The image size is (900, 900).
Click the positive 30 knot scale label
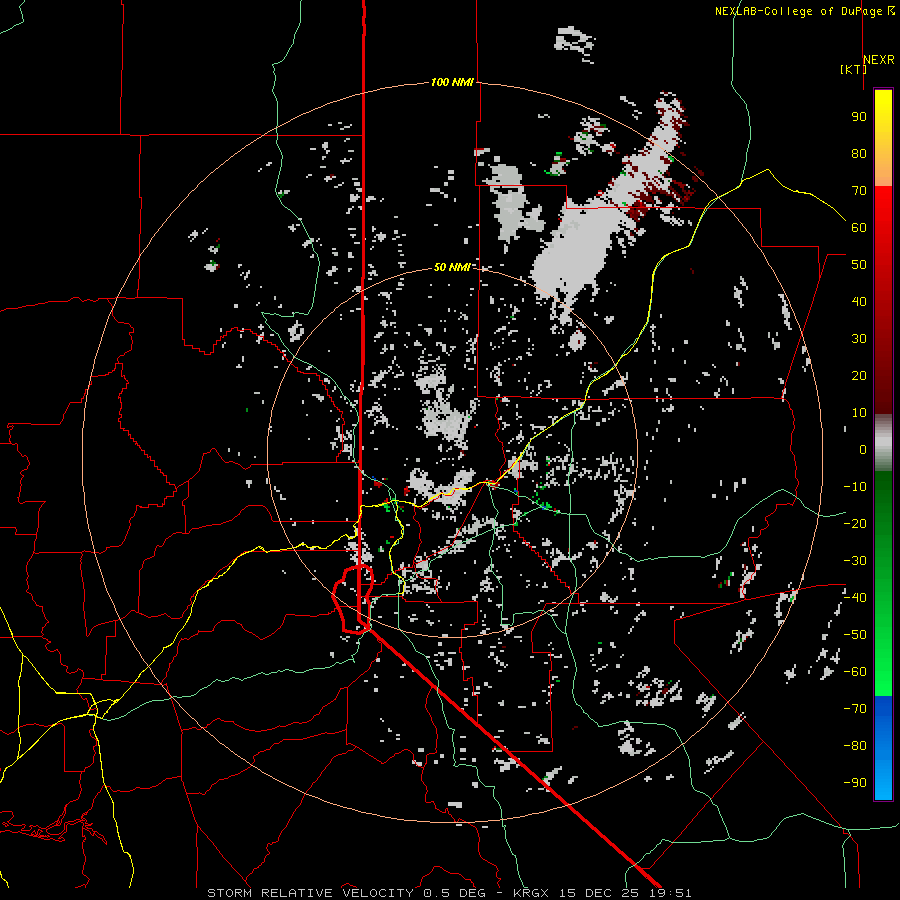(x=859, y=339)
